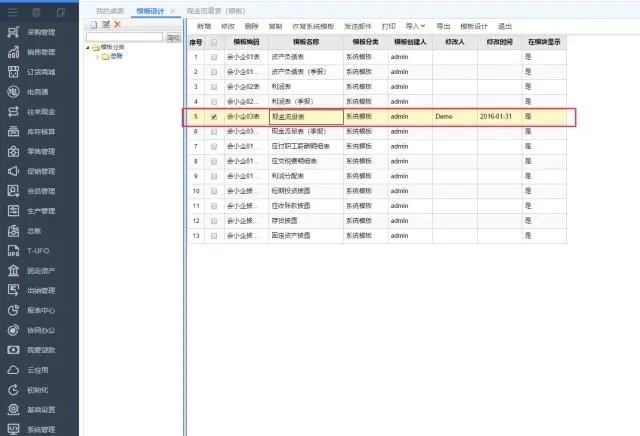This screenshot has width=640, height=436.
Task: Click the 恢复系统模板 button
Action: coord(313,26)
